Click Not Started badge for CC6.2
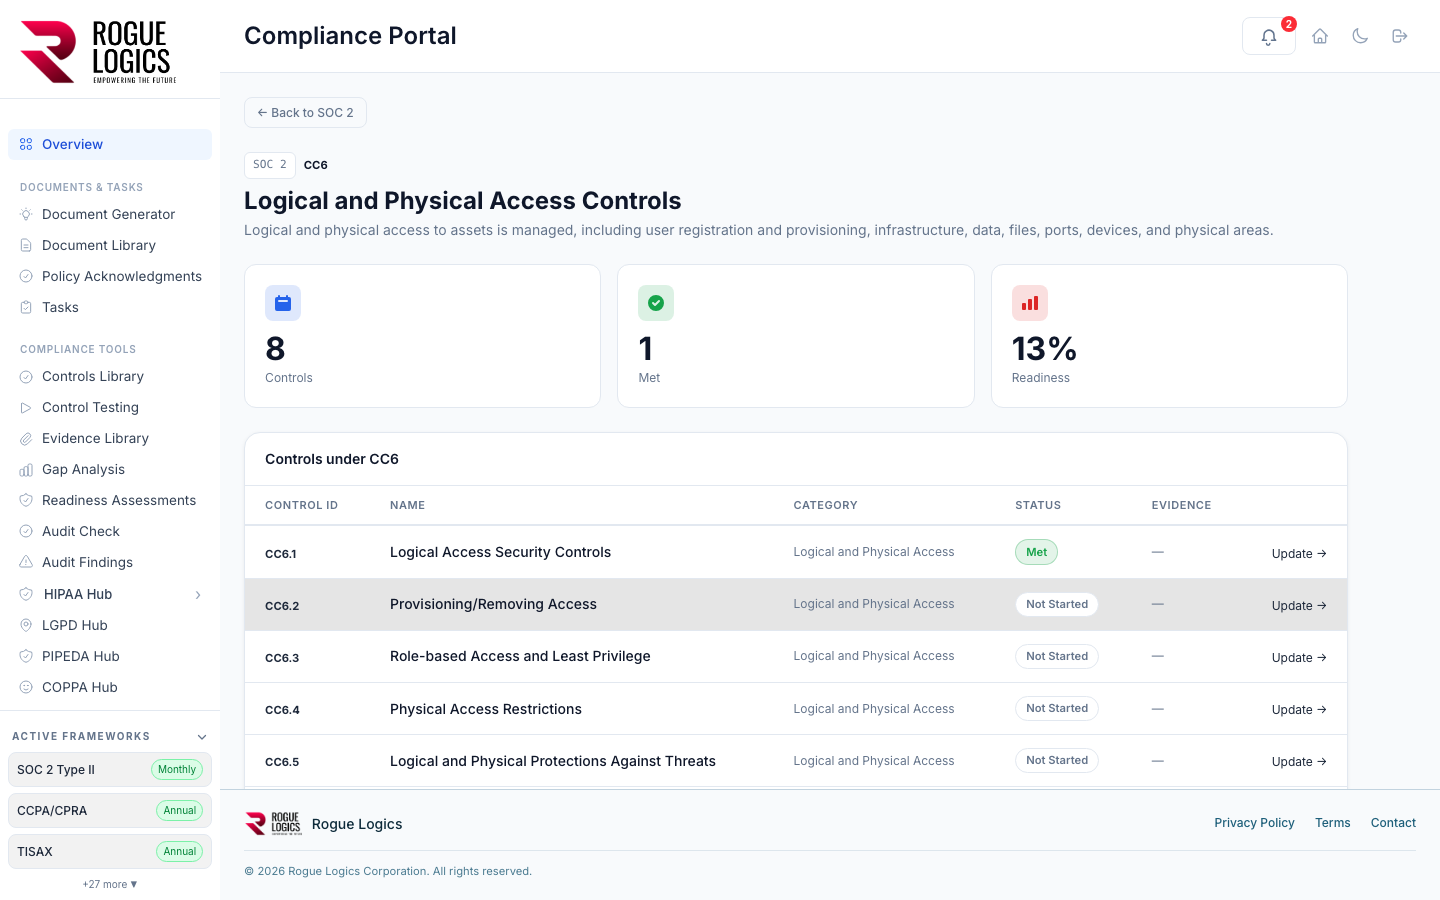The height and width of the screenshot is (900, 1440). 1057,604
